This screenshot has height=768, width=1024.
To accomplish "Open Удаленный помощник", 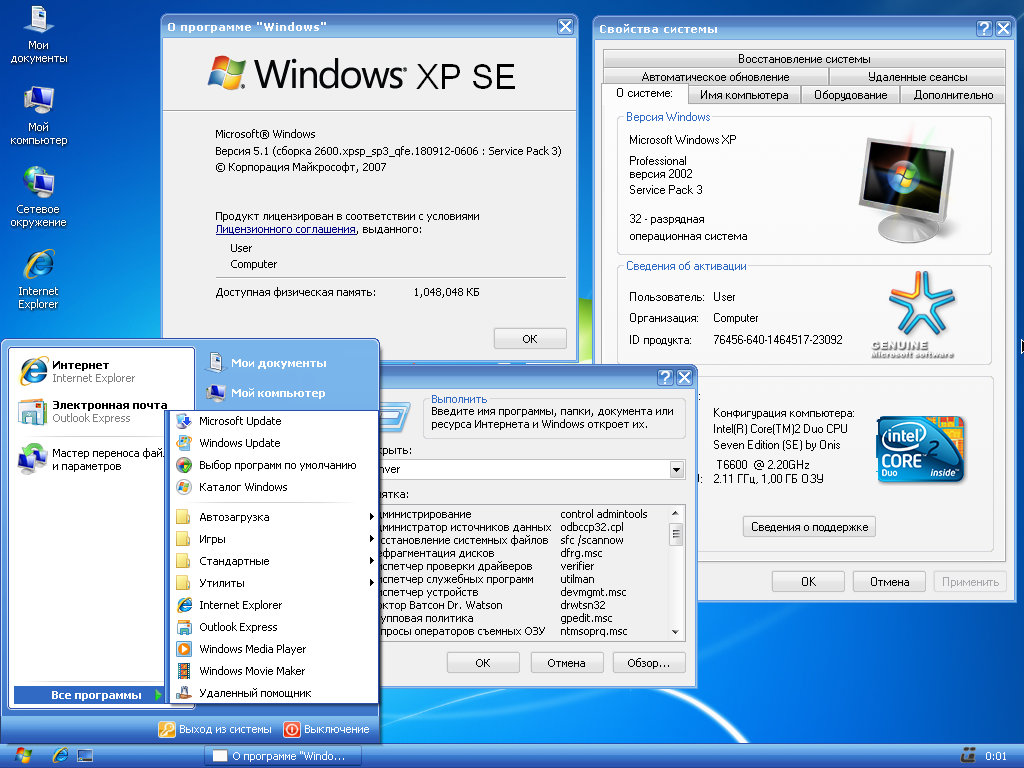I will click(274, 693).
